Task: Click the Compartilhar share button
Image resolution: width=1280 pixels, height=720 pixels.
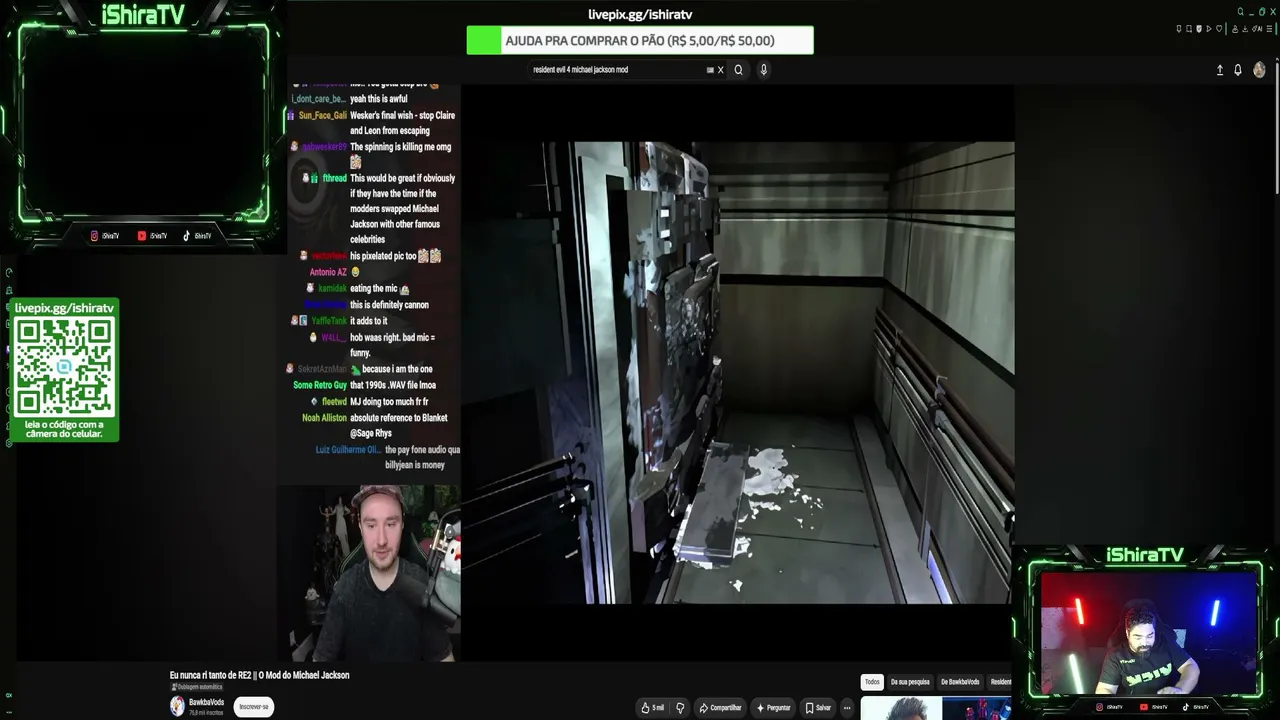Action: point(720,708)
